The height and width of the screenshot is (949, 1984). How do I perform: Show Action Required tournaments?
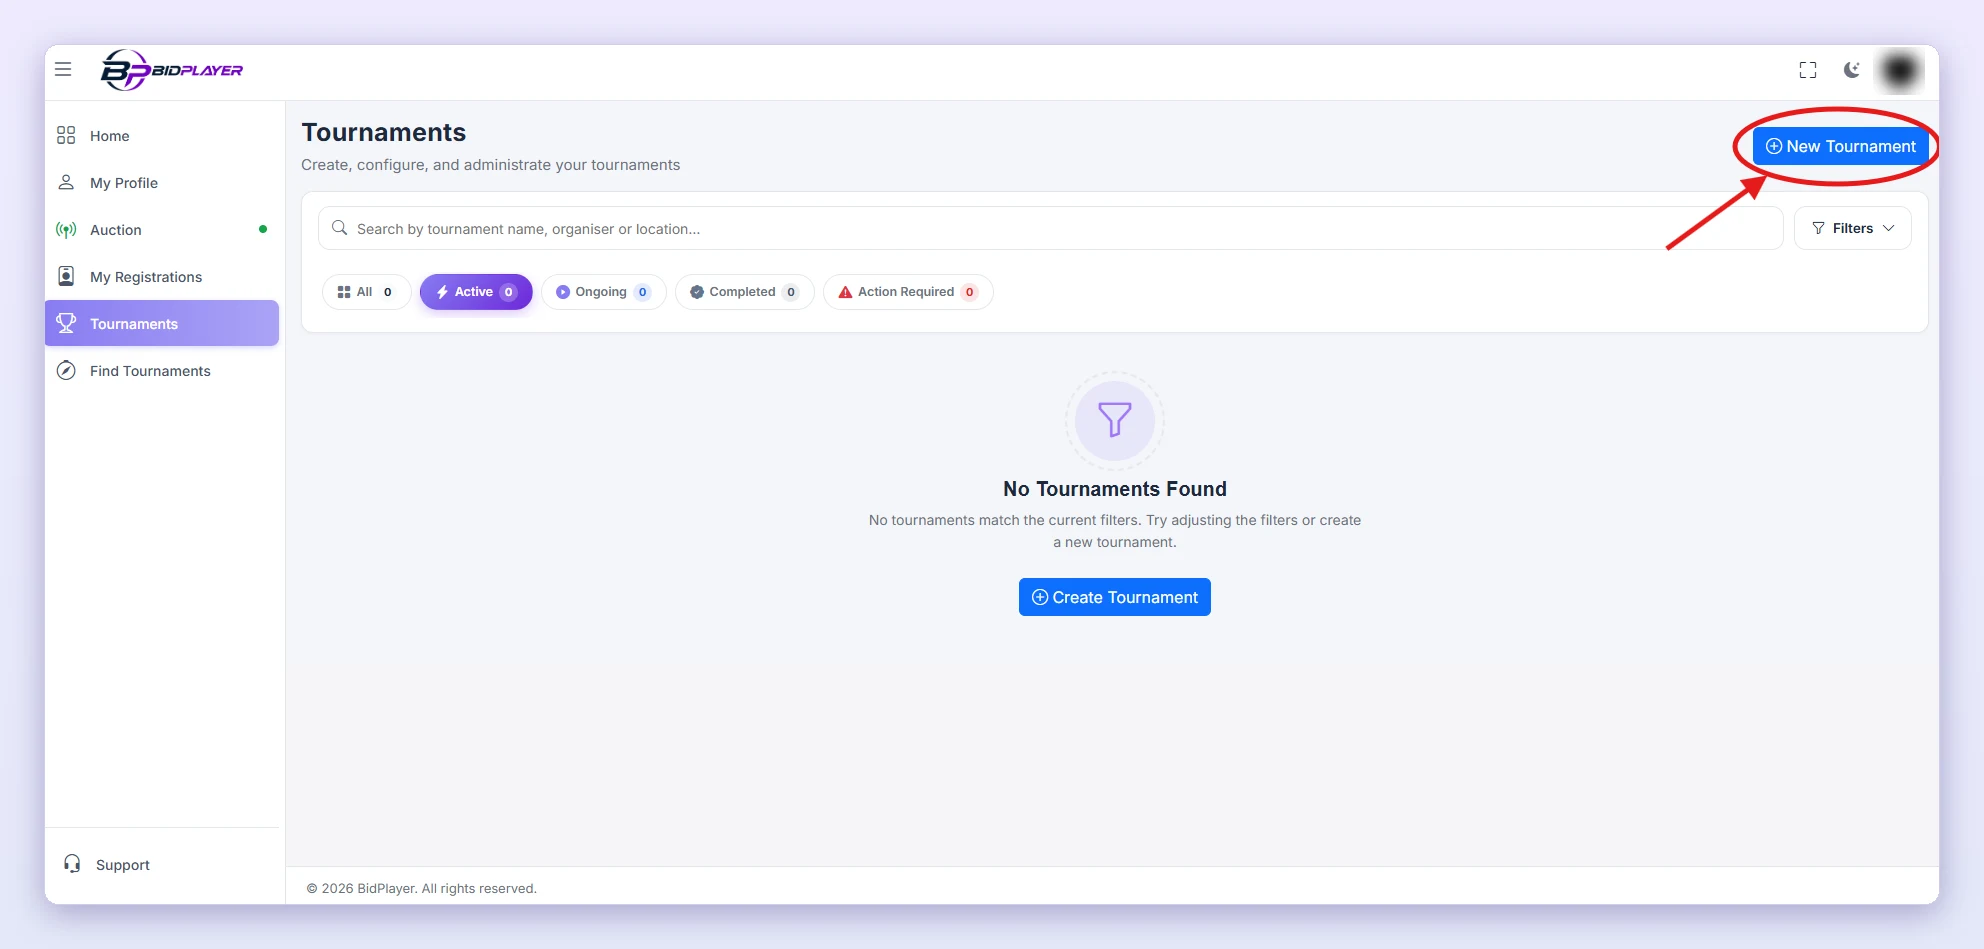tap(908, 292)
